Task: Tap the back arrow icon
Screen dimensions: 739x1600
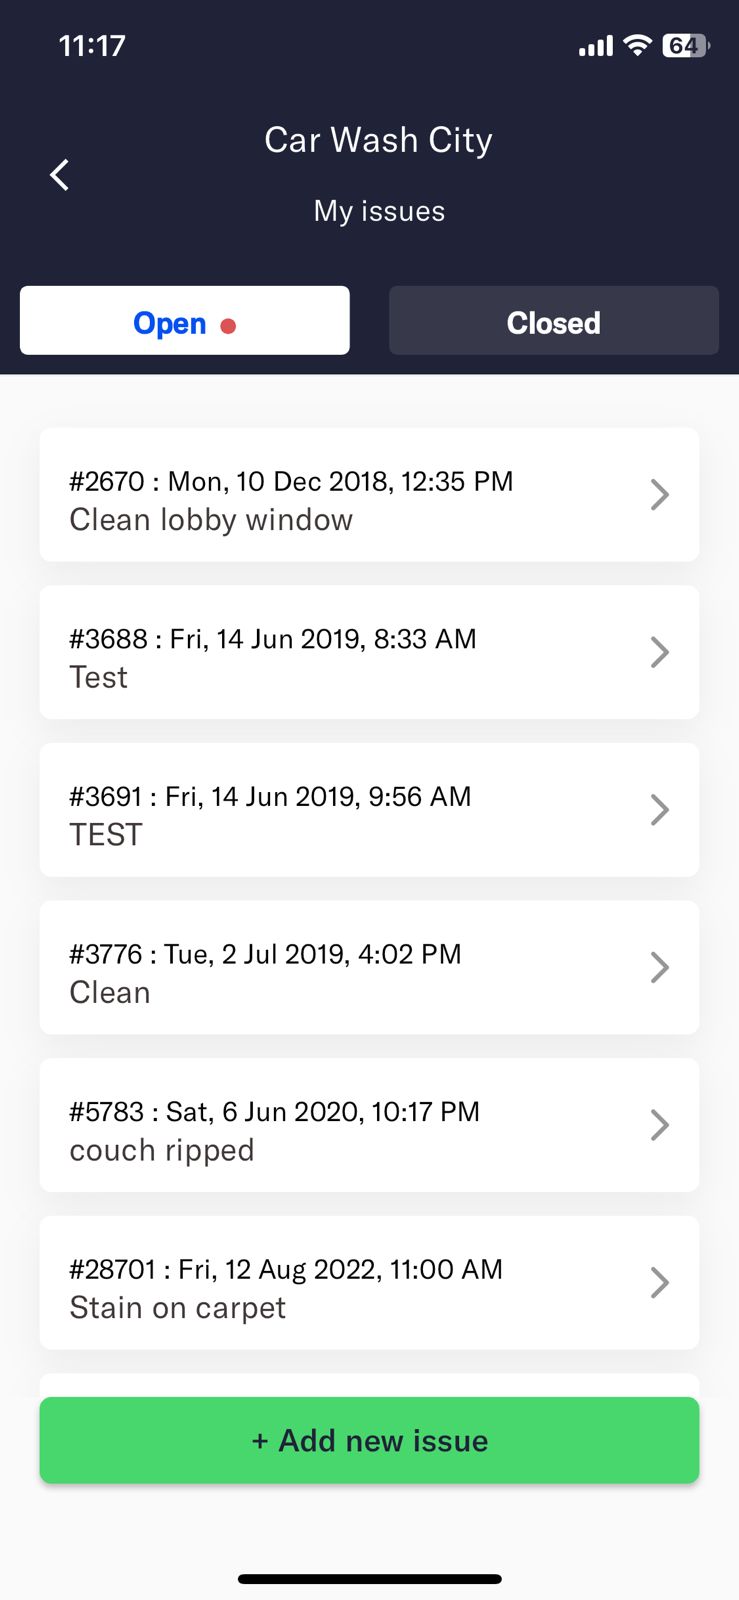Action: [x=60, y=175]
